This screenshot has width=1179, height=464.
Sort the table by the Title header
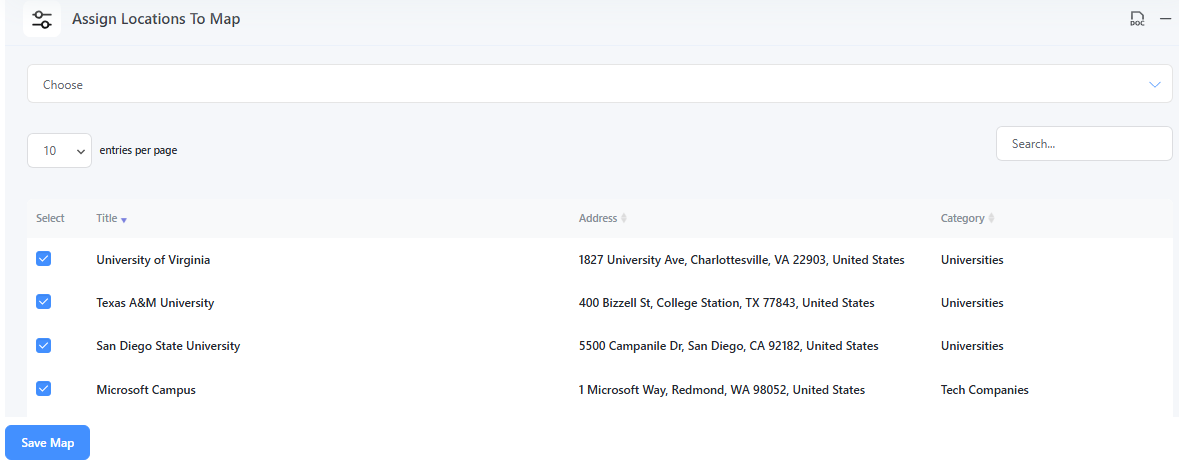[107, 218]
